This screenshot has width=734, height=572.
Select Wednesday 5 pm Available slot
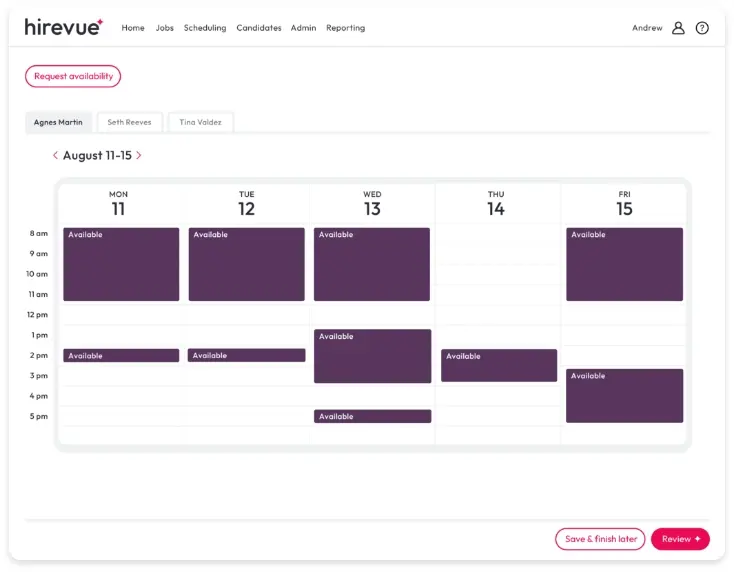point(372,416)
